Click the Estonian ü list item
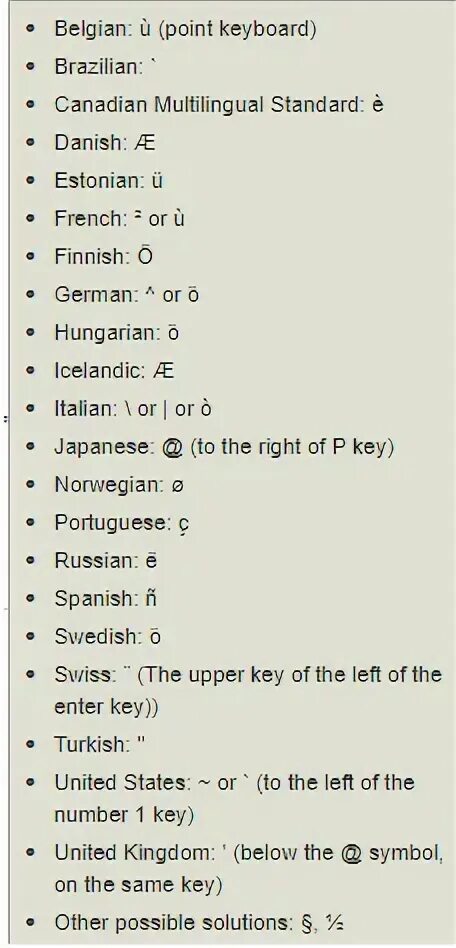This screenshot has height=948, width=456. tap(109, 180)
